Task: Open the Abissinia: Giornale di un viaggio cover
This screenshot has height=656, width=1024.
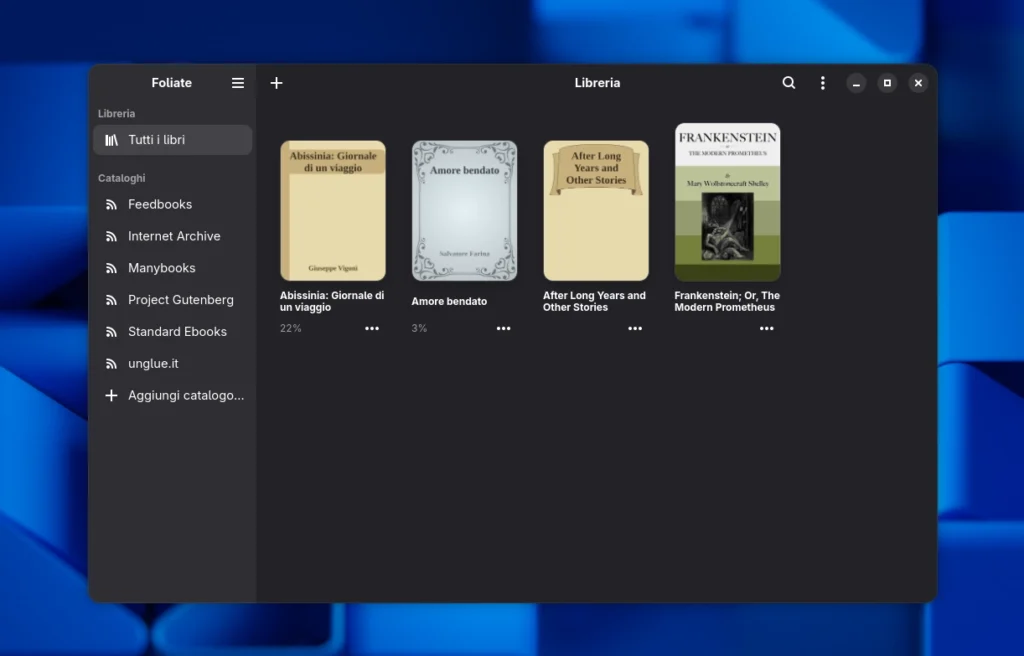Action: pyautogui.click(x=333, y=210)
